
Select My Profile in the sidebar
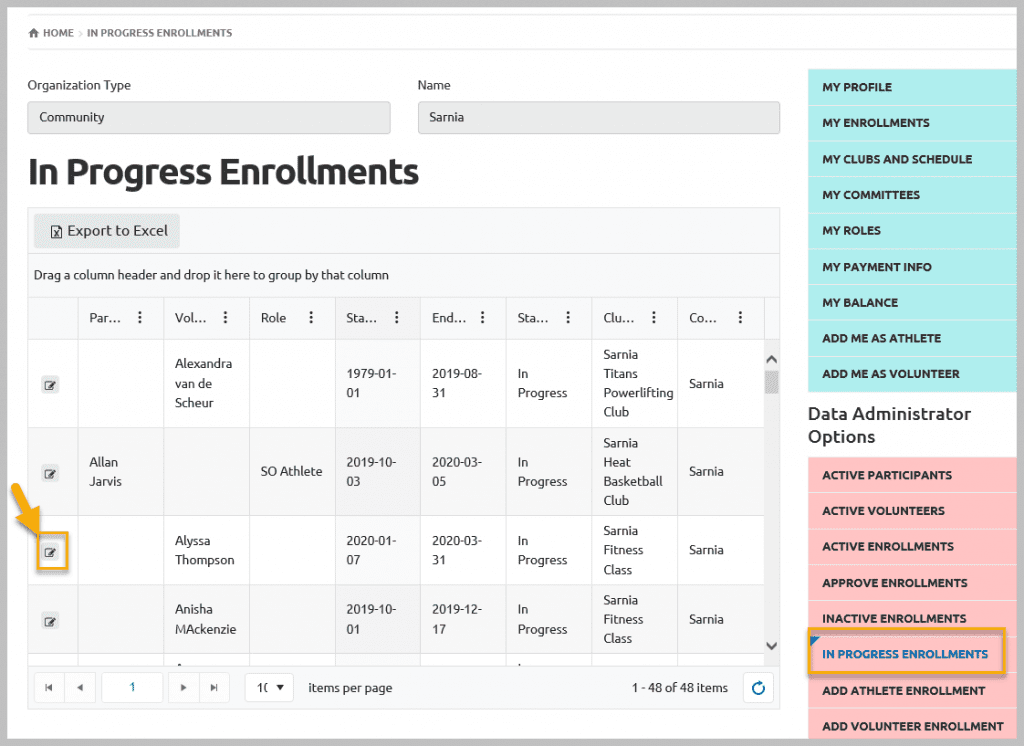point(857,87)
